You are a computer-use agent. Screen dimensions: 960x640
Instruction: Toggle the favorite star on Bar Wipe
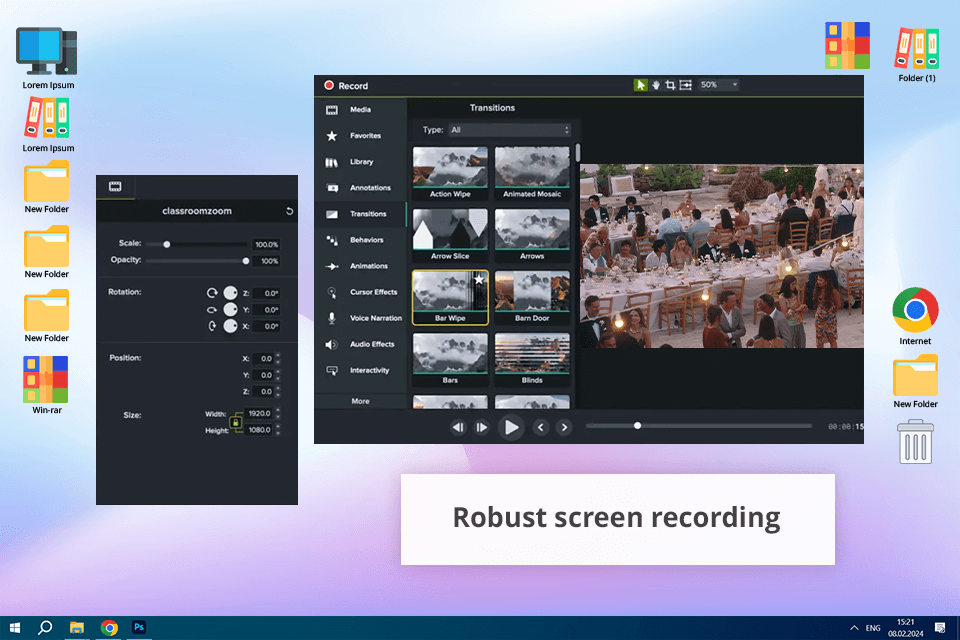point(479,279)
